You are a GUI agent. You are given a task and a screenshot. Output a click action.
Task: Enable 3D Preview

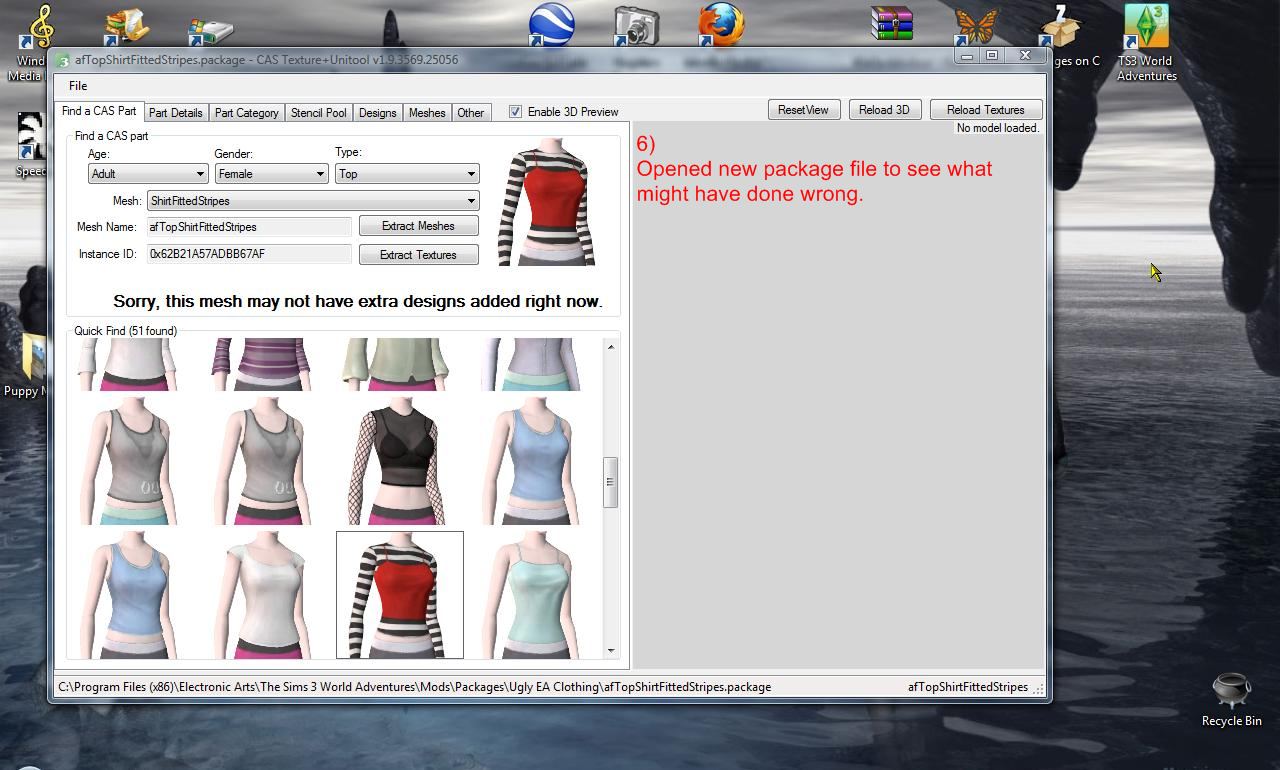515,111
